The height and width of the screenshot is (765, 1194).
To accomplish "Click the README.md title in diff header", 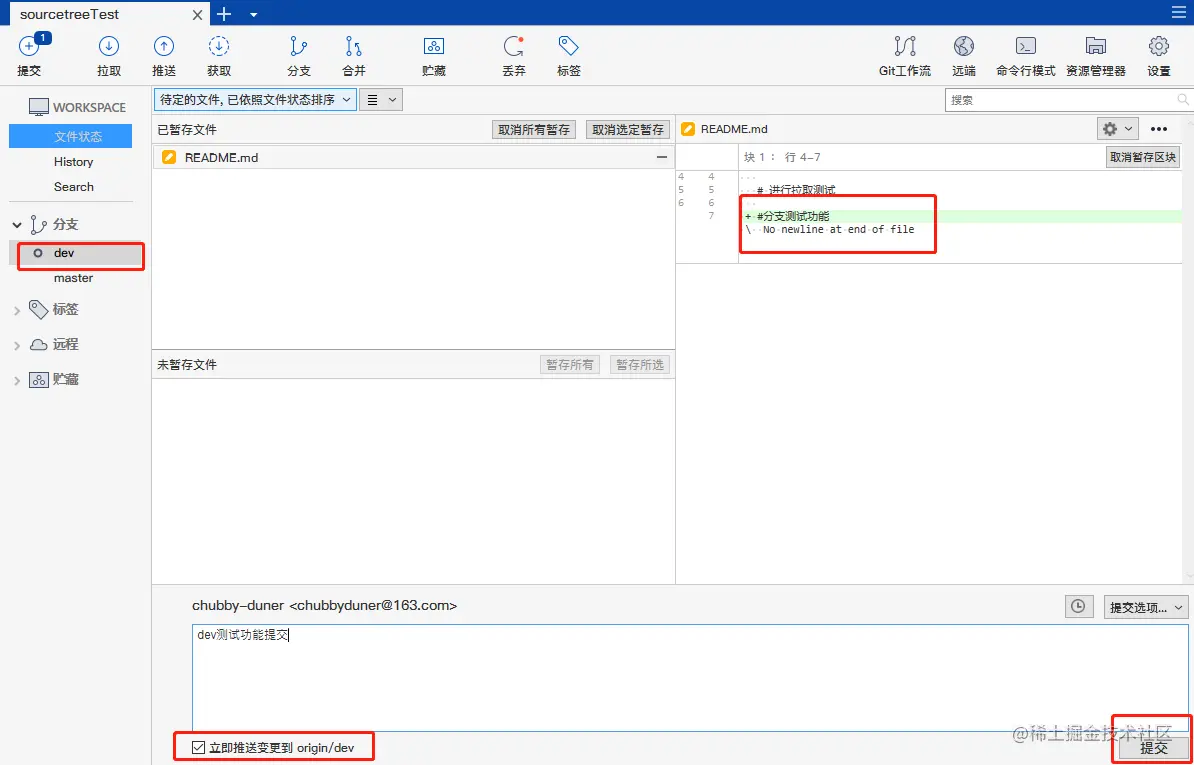I will [x=734, y=129].
